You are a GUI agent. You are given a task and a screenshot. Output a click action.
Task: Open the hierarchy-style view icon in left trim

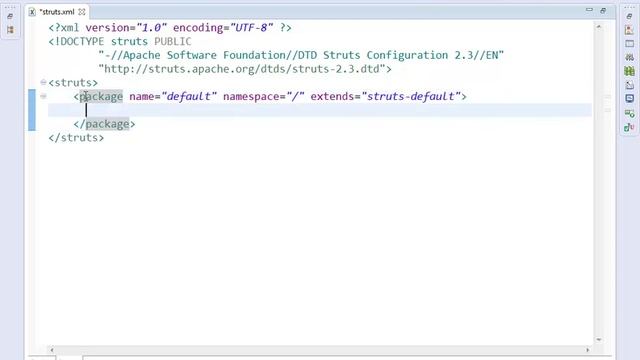[x=10, y=30]
